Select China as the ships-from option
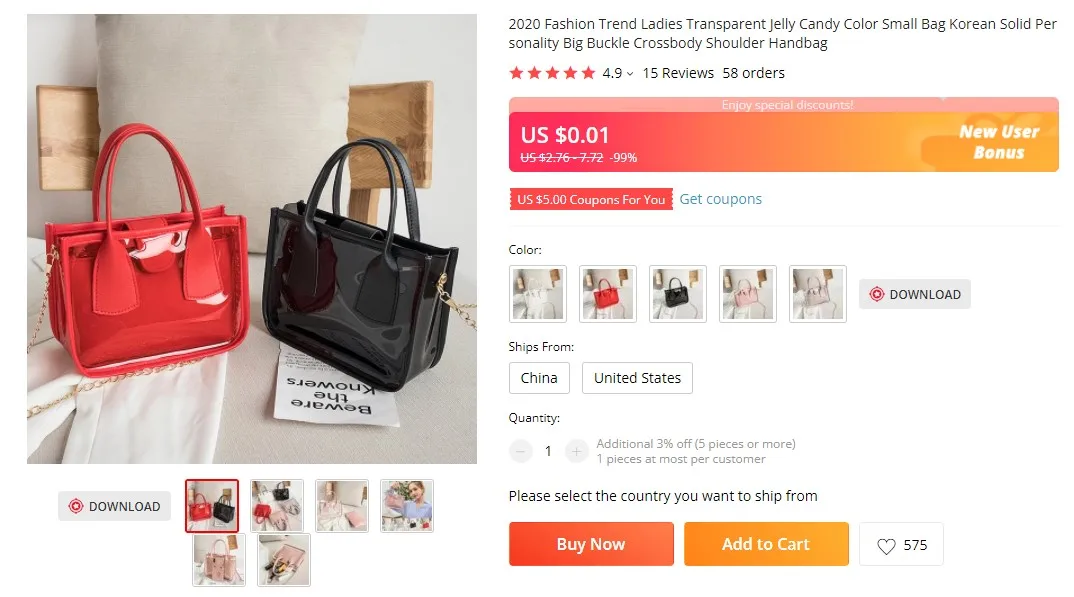Viewport: 1074px width, 597px height. [x=539, y=378]
